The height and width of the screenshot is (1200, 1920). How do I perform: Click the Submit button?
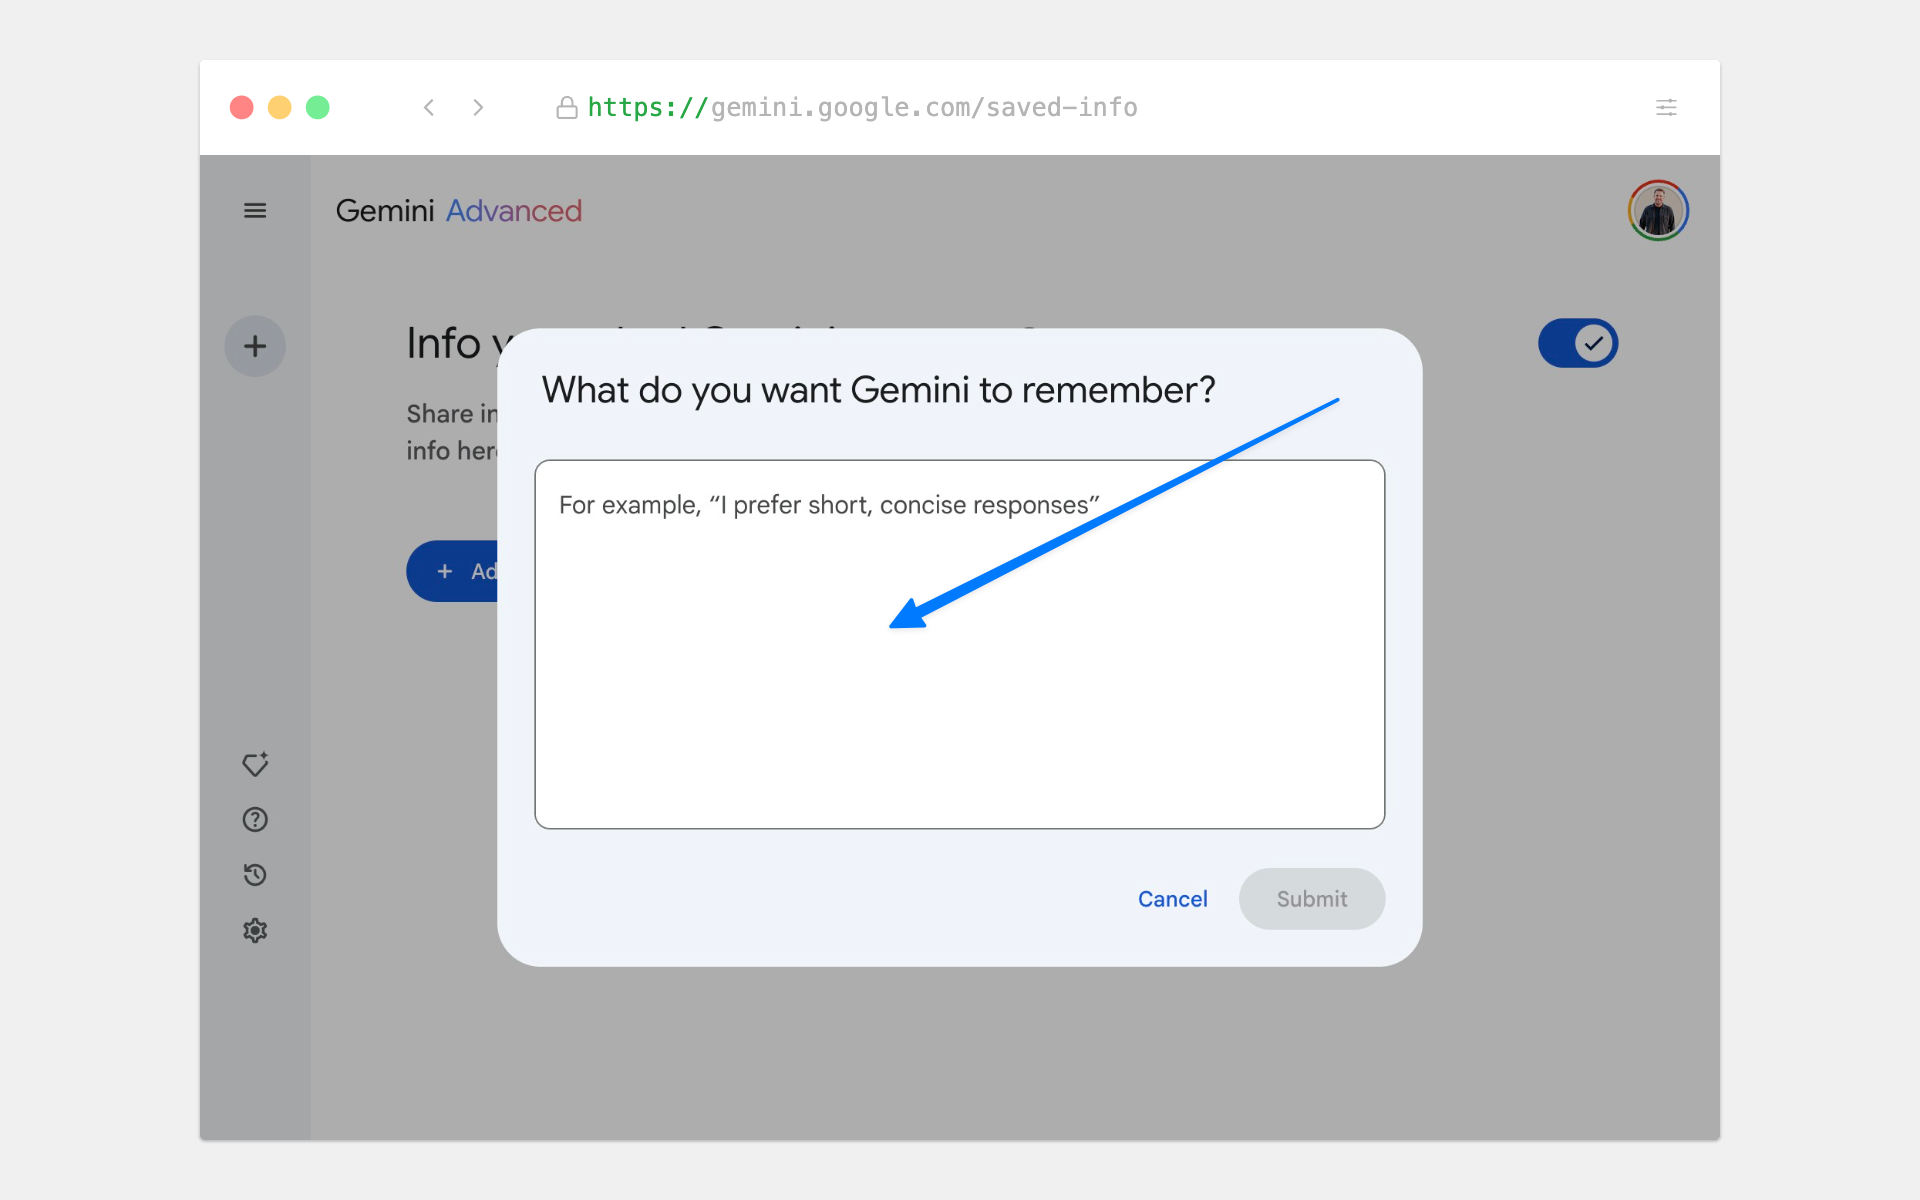[x=1311, y=899]
